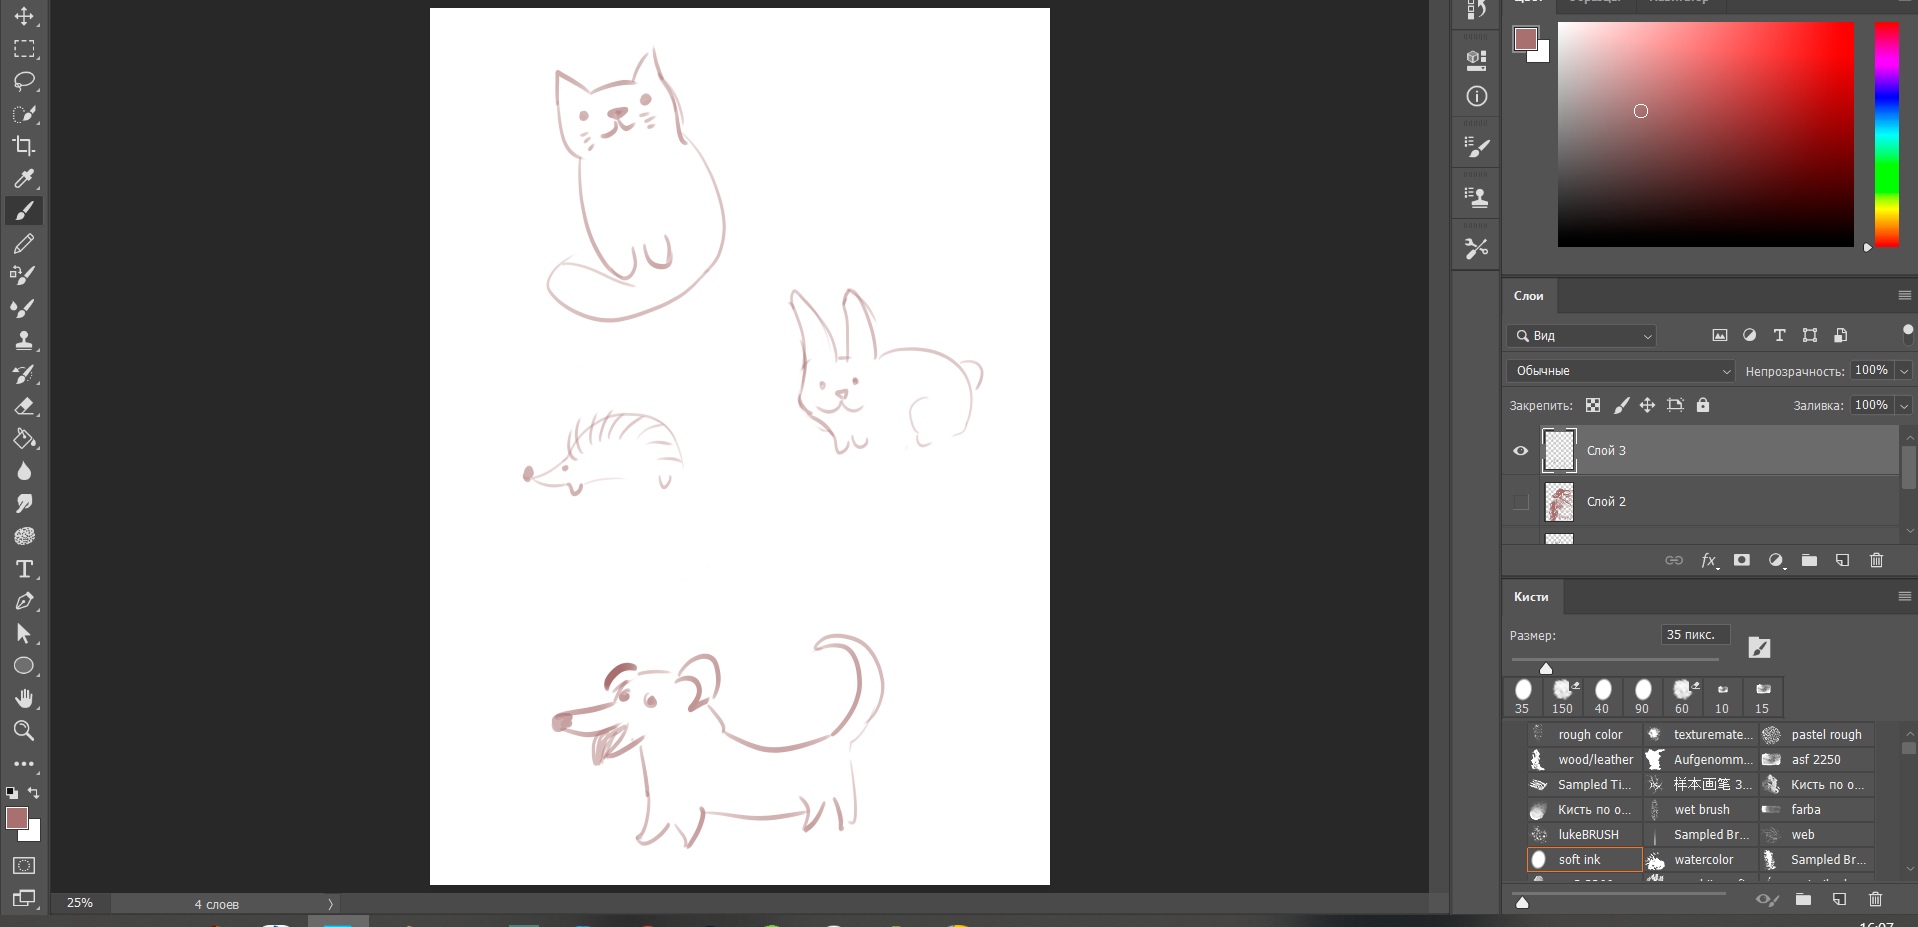The height and width of the screenshot is (927, 1918).
Task: Choose the pastel rough brush
Action: pyautogui.click(x=1817, y=735)
